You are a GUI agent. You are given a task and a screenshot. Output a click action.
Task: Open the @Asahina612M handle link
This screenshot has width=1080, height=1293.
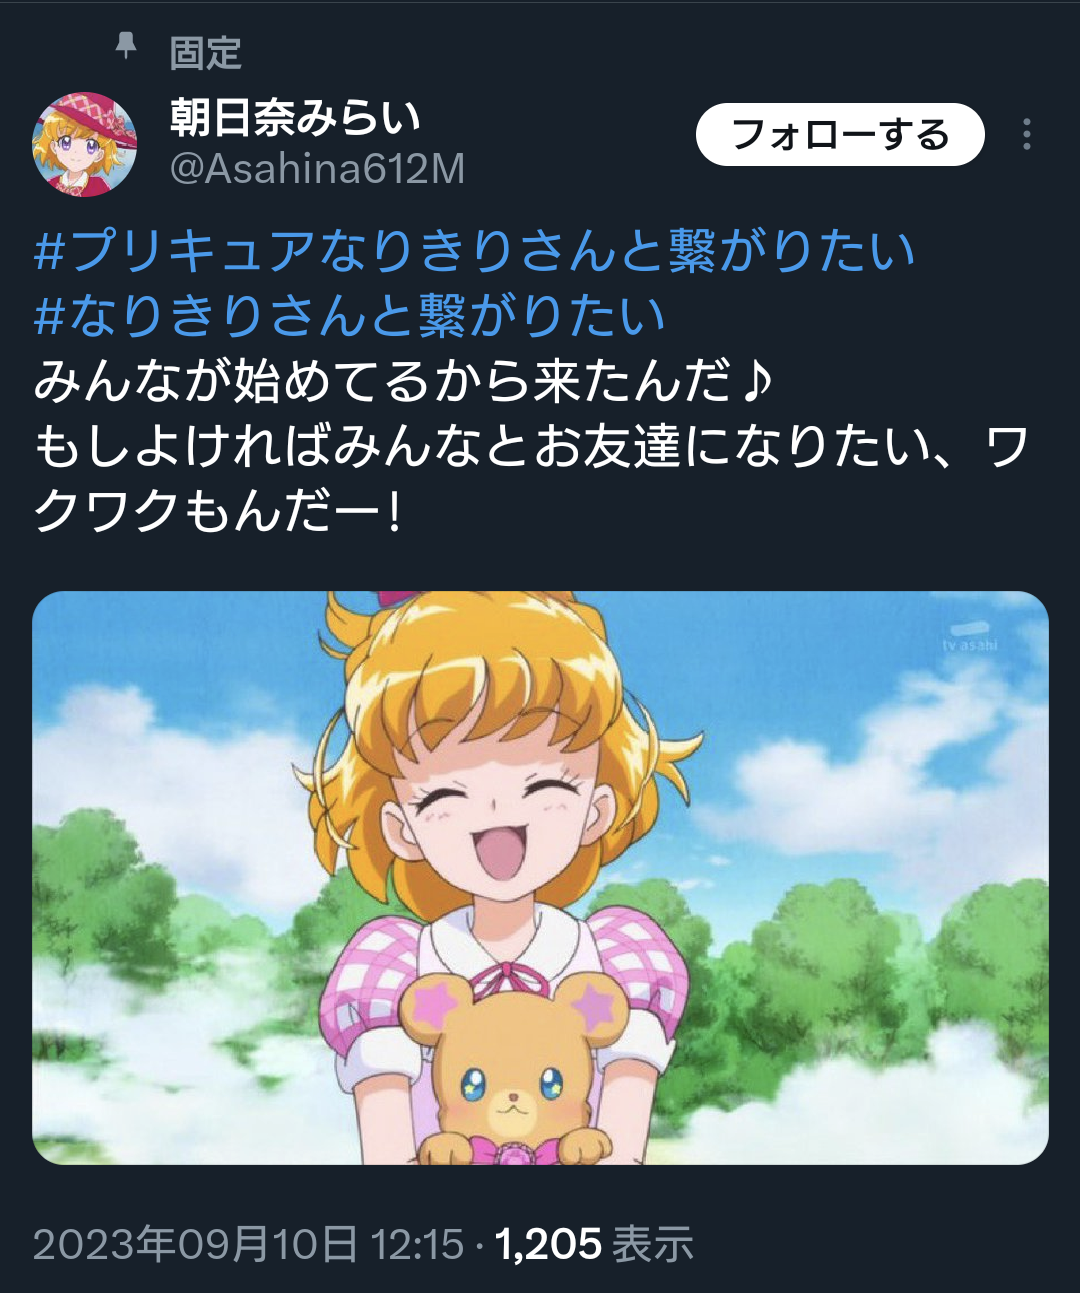(317, 169)
